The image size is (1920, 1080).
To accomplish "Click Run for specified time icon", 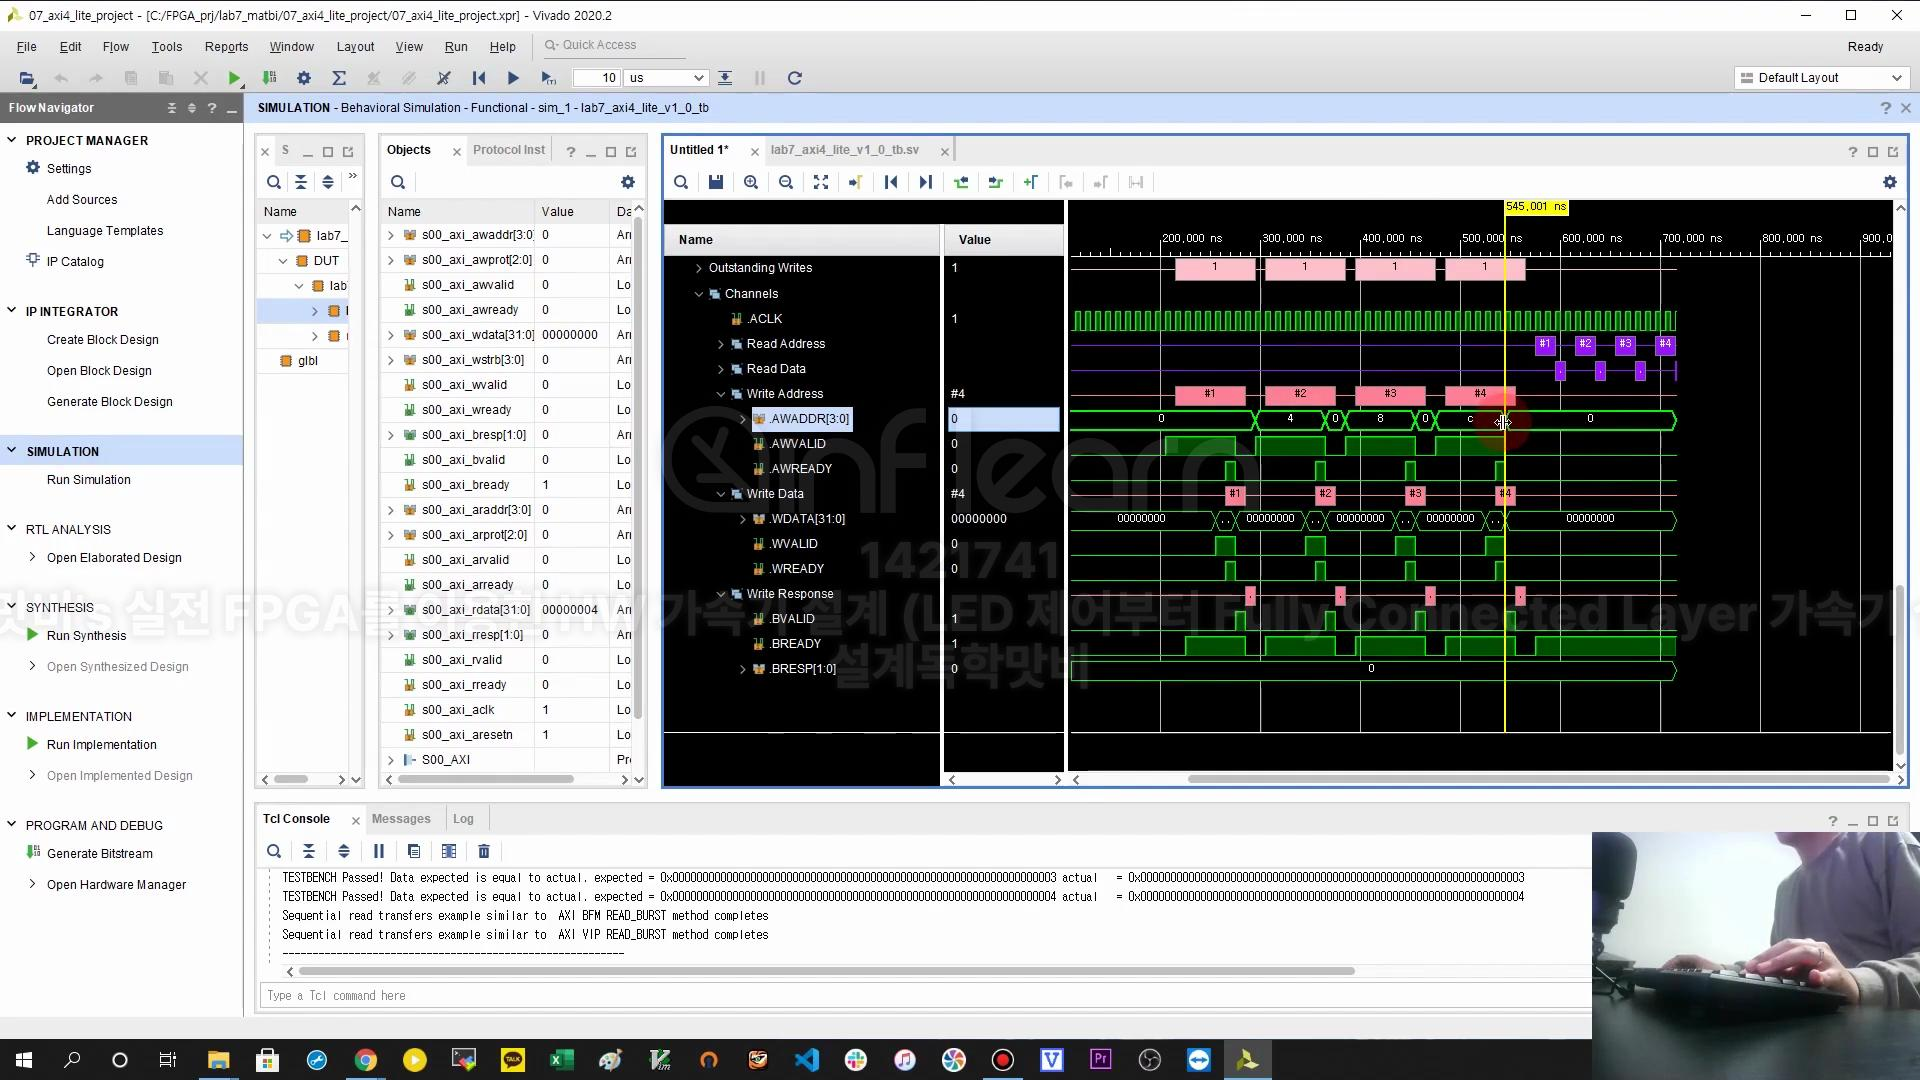I will (x=548, y=78).
